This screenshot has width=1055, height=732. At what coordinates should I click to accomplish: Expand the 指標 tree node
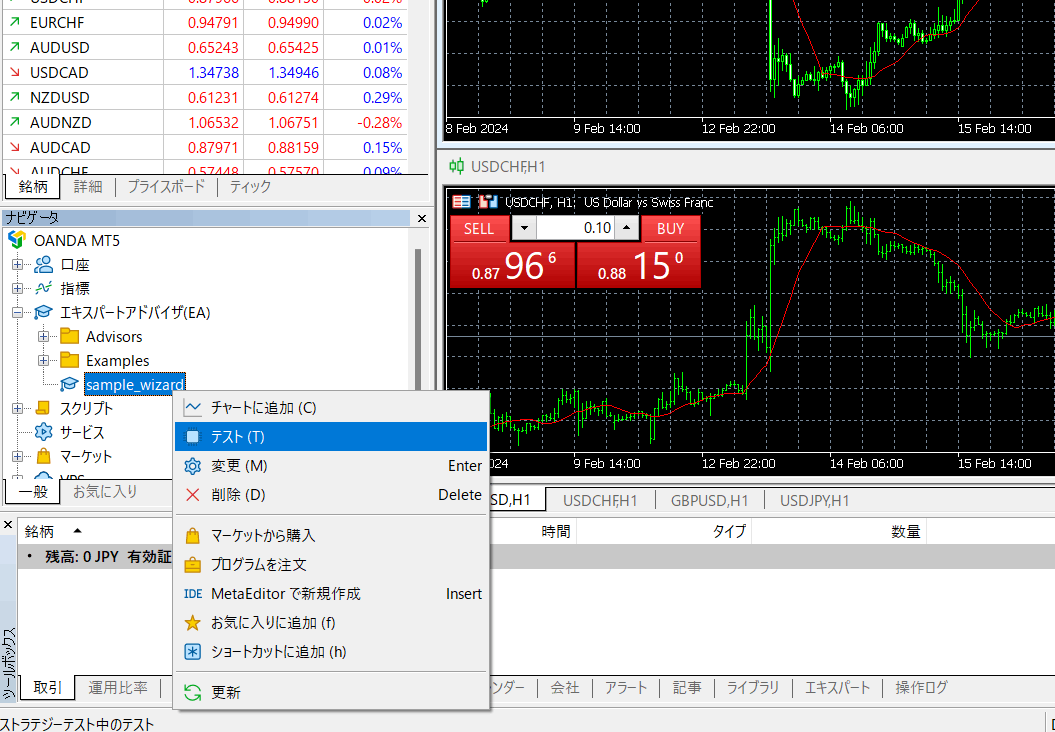[x=17, y=288]
